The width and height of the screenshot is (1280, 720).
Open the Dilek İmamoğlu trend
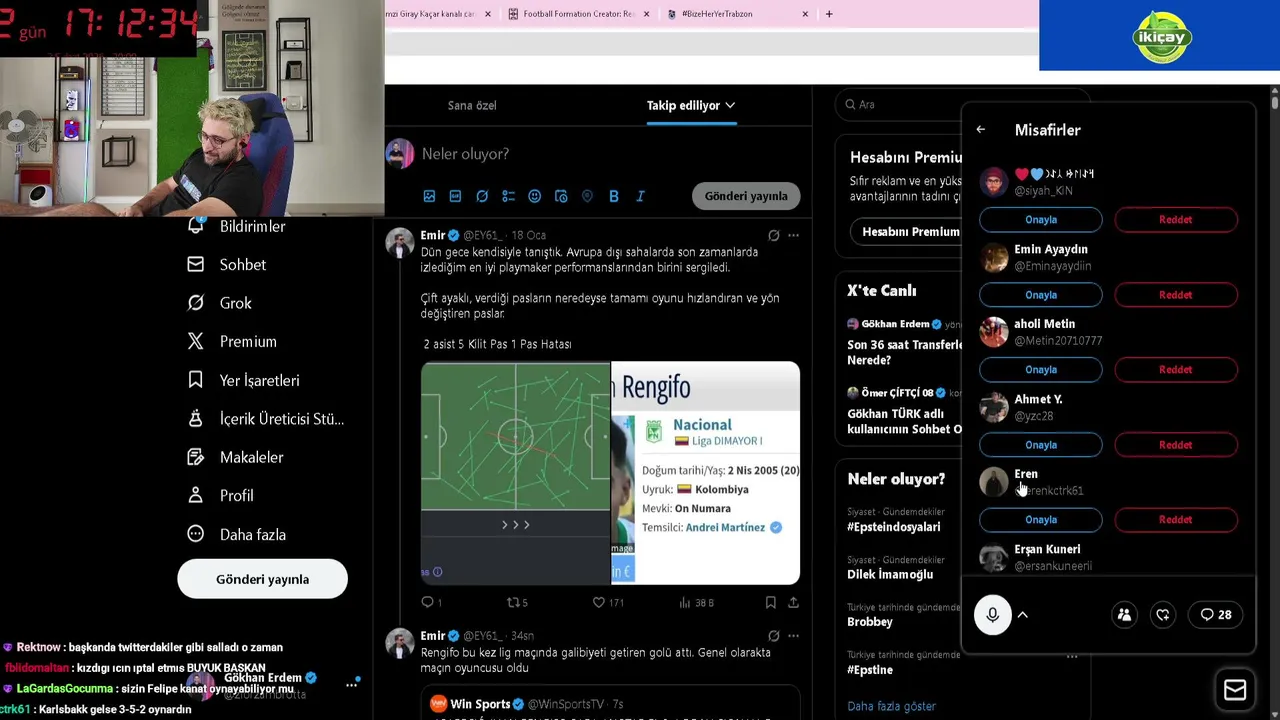[x=890, y=574]
